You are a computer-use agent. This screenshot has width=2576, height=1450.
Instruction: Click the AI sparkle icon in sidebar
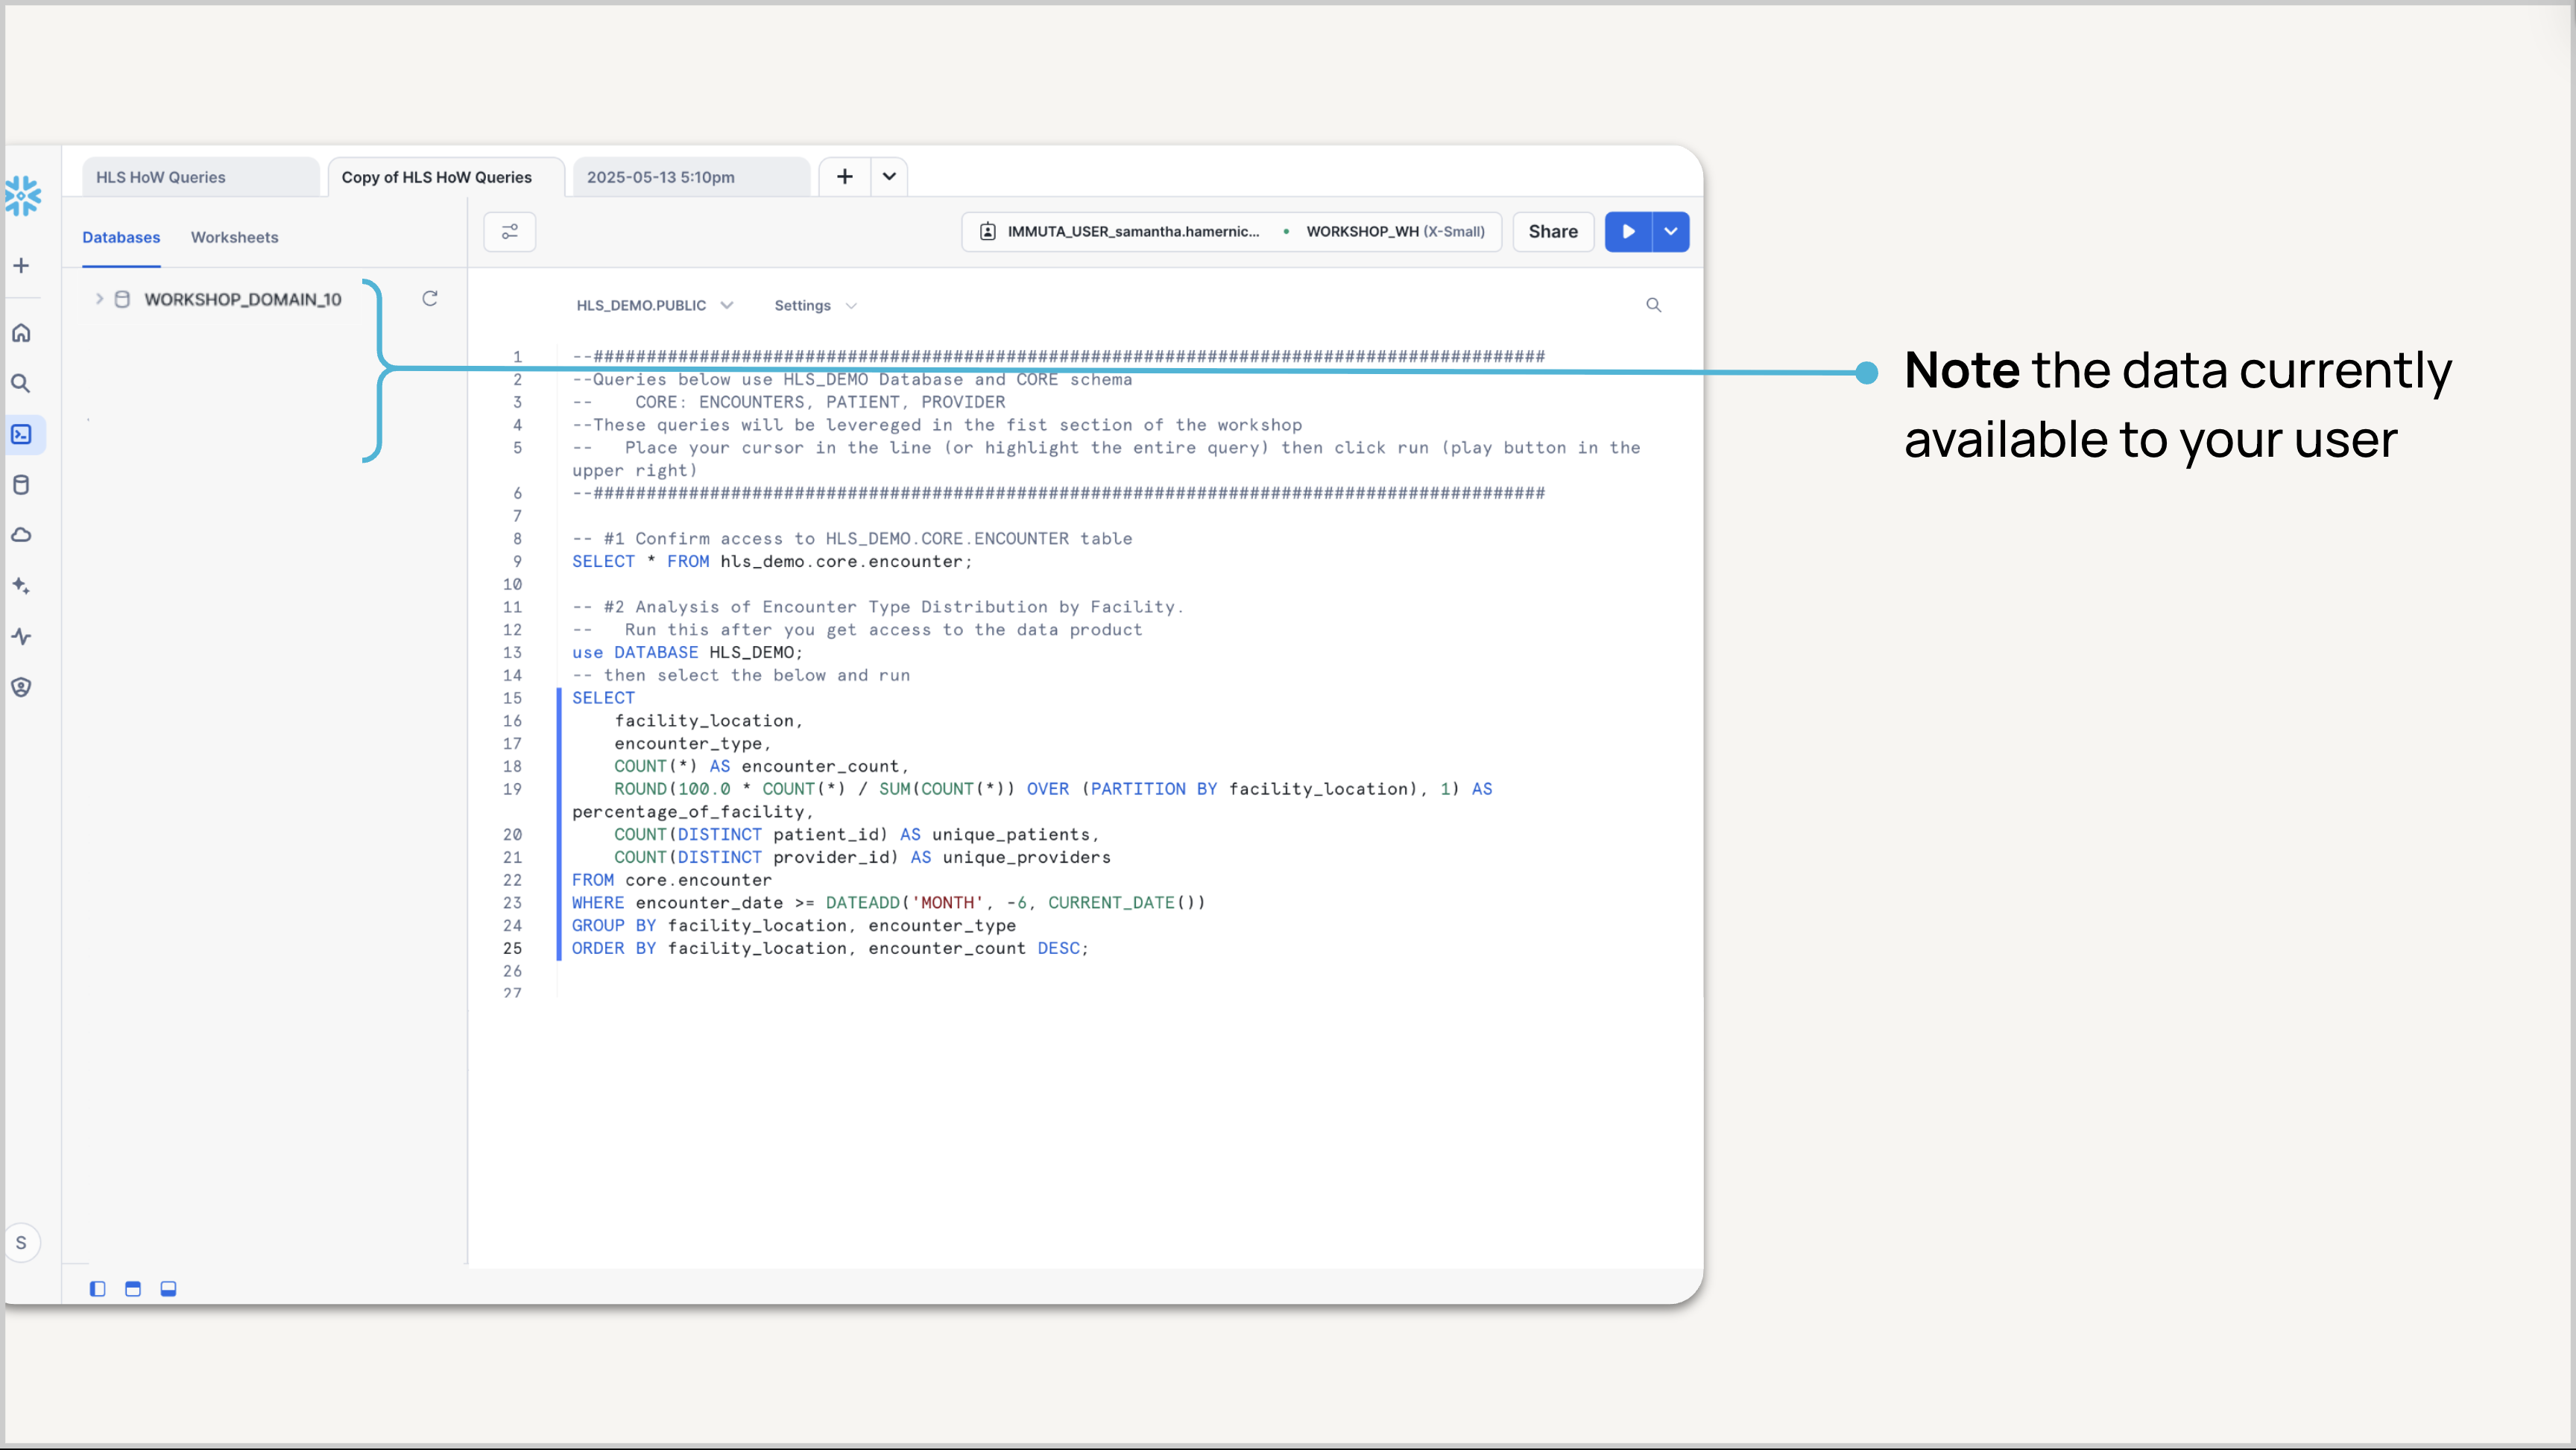click(x=21, y=586)
